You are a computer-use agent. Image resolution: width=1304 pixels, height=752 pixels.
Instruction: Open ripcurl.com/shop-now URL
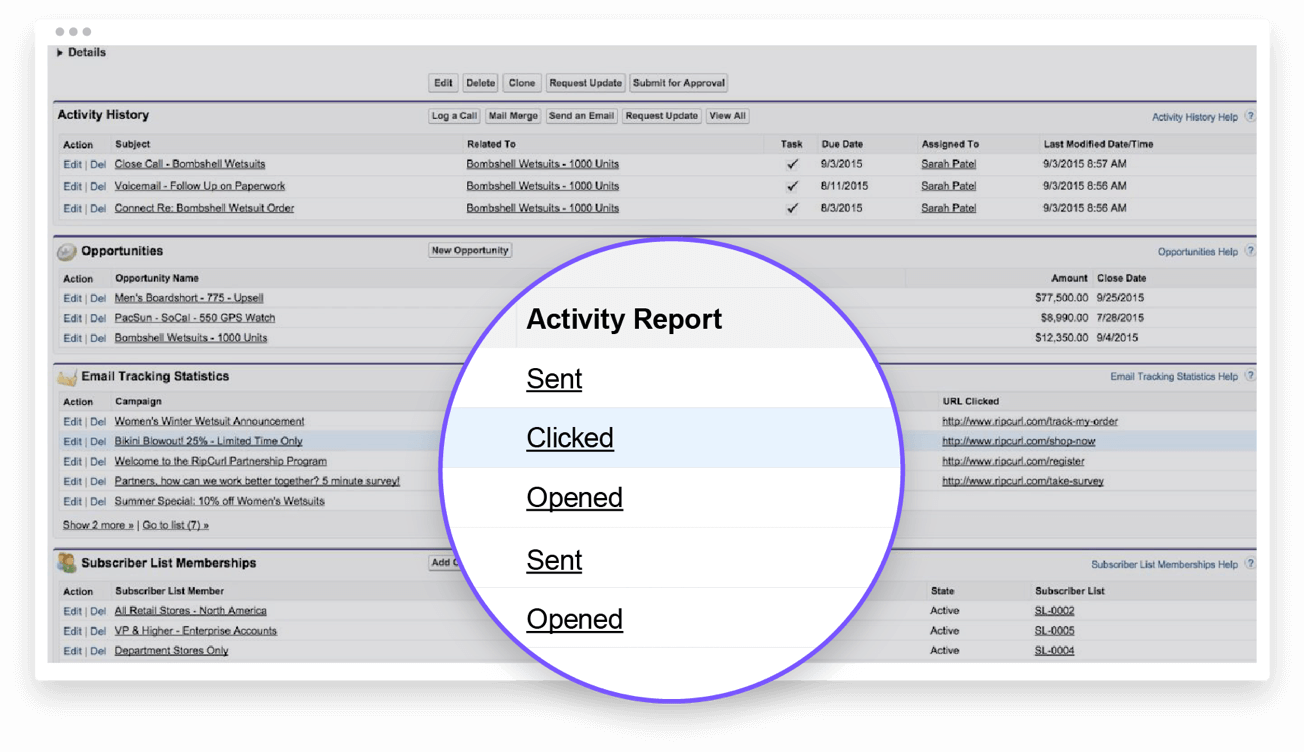click(x=1018, y=441)
